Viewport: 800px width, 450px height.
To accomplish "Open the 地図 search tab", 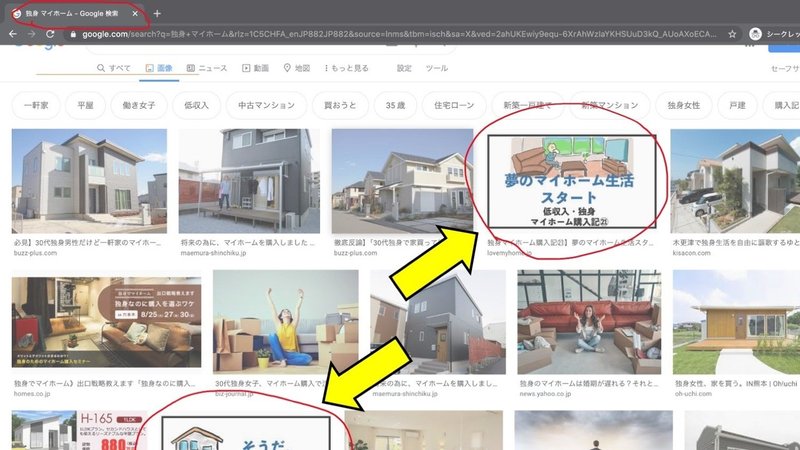I will click(x=297, y=68).
